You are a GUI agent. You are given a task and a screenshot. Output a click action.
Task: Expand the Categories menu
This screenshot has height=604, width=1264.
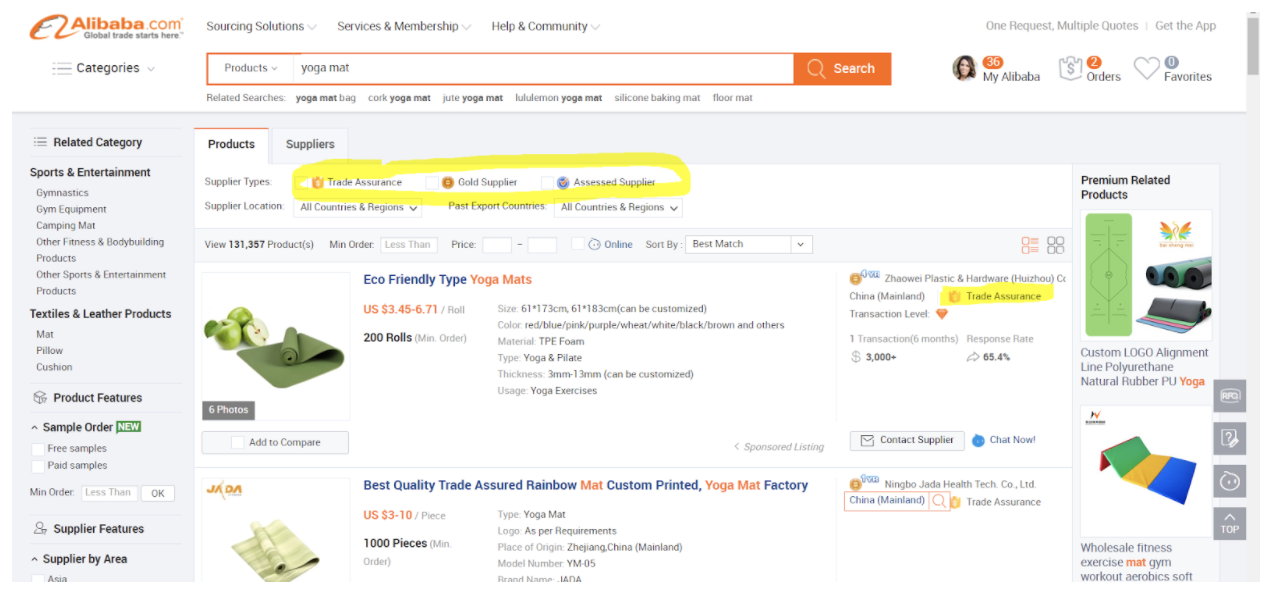tap(103, 68)
